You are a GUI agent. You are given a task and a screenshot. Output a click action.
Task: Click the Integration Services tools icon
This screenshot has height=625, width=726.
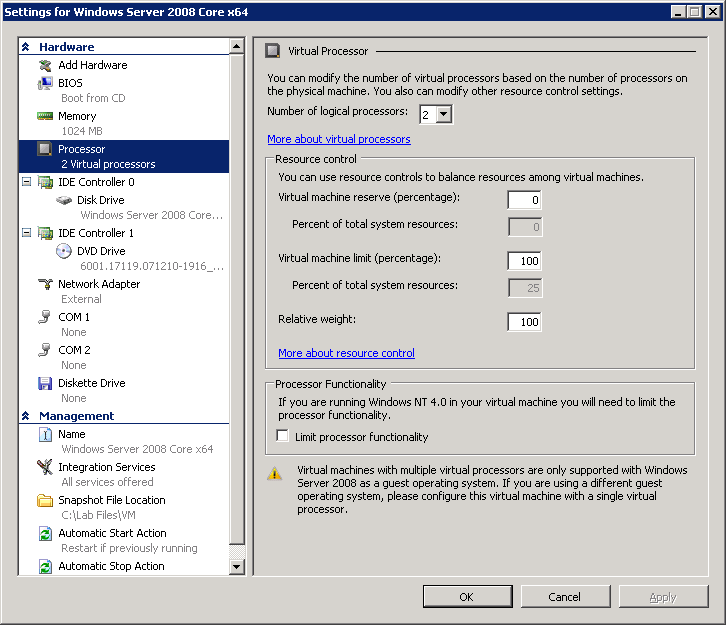click(45, 467)
